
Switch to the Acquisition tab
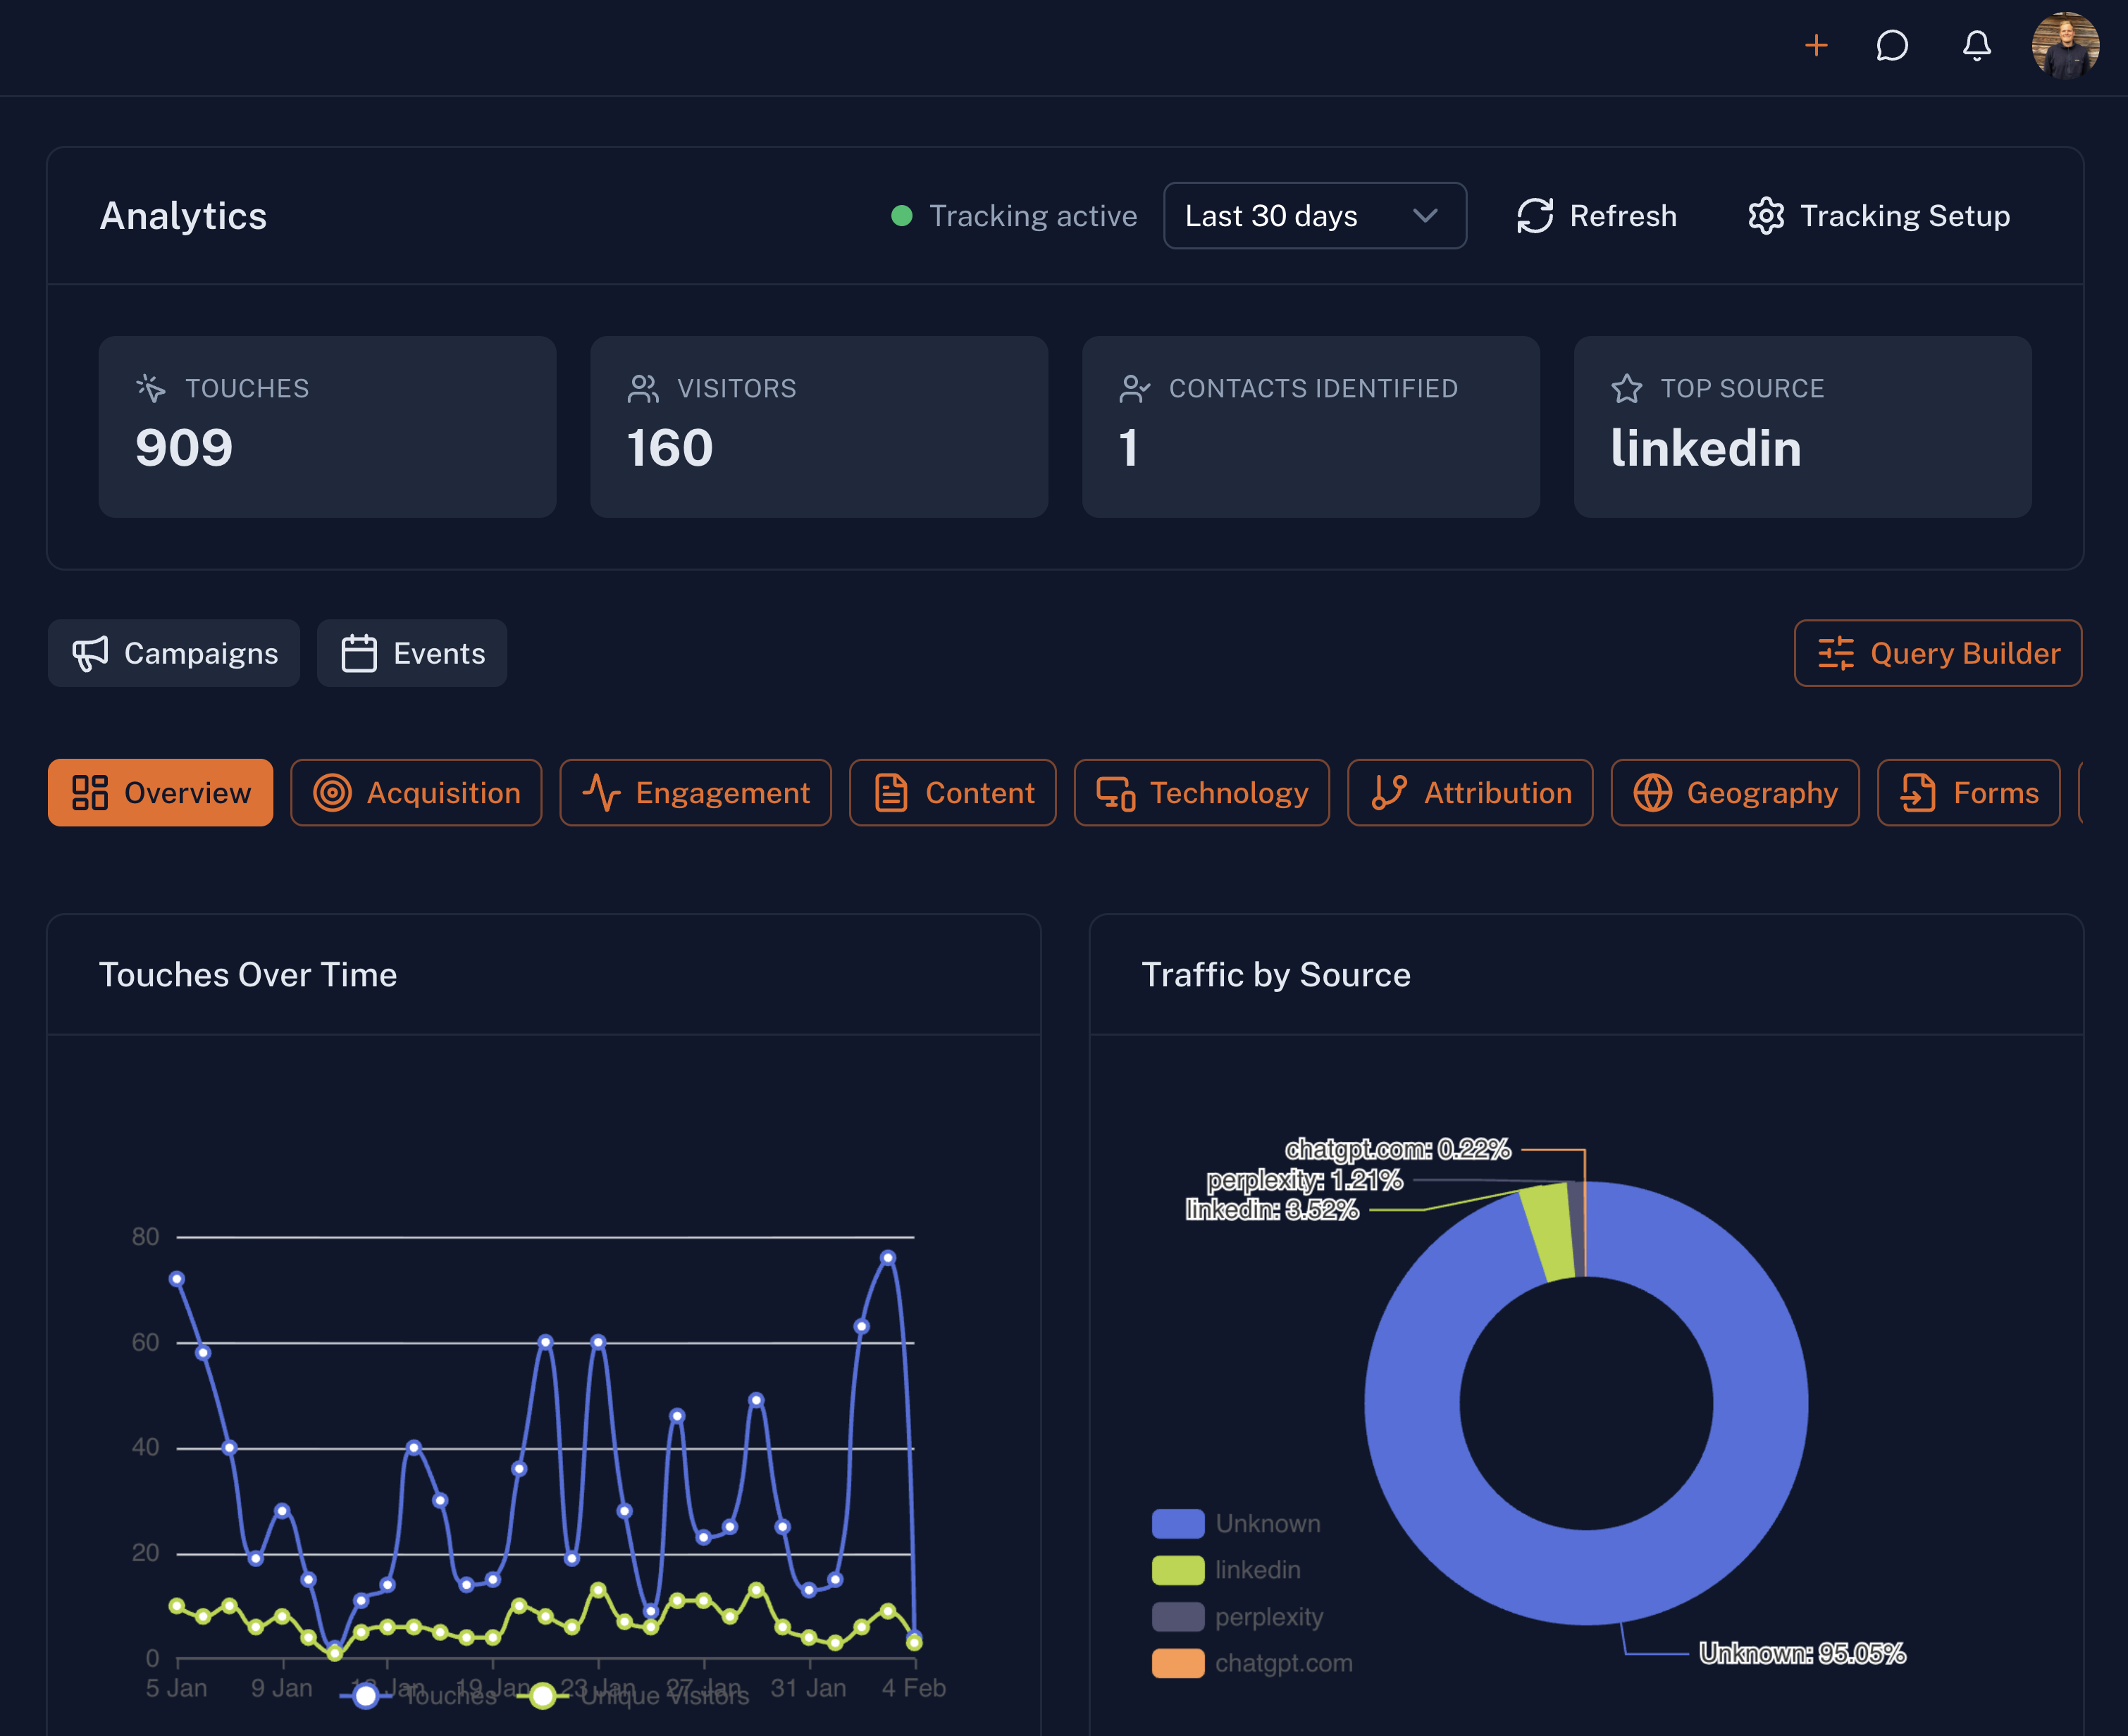[417, 793]
